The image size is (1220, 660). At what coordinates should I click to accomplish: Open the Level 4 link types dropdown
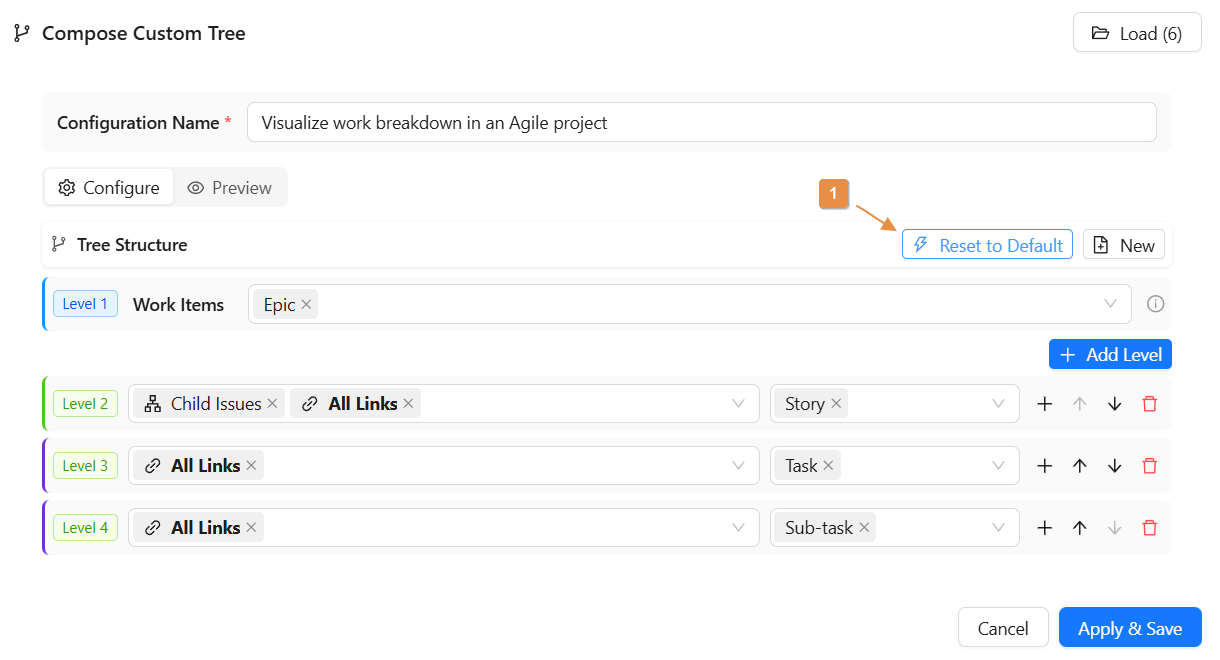[x=738, y=528]
